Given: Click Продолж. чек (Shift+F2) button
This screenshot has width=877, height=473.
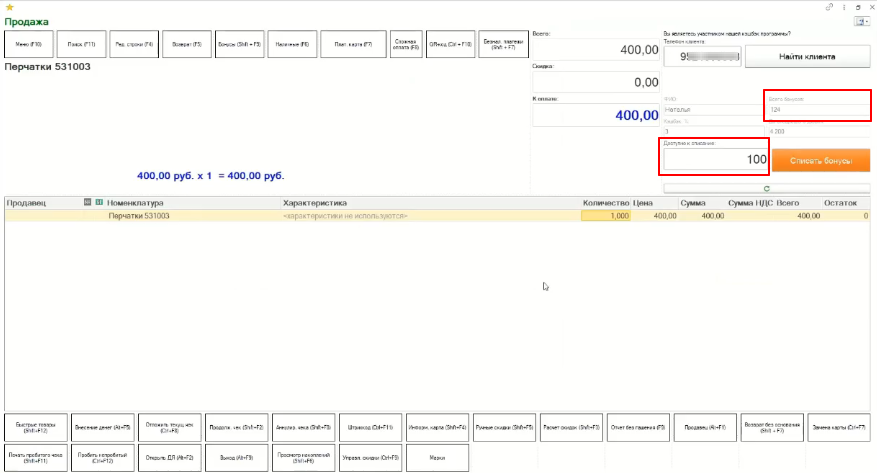Looking at the screenshot, I should coord(237,428).
